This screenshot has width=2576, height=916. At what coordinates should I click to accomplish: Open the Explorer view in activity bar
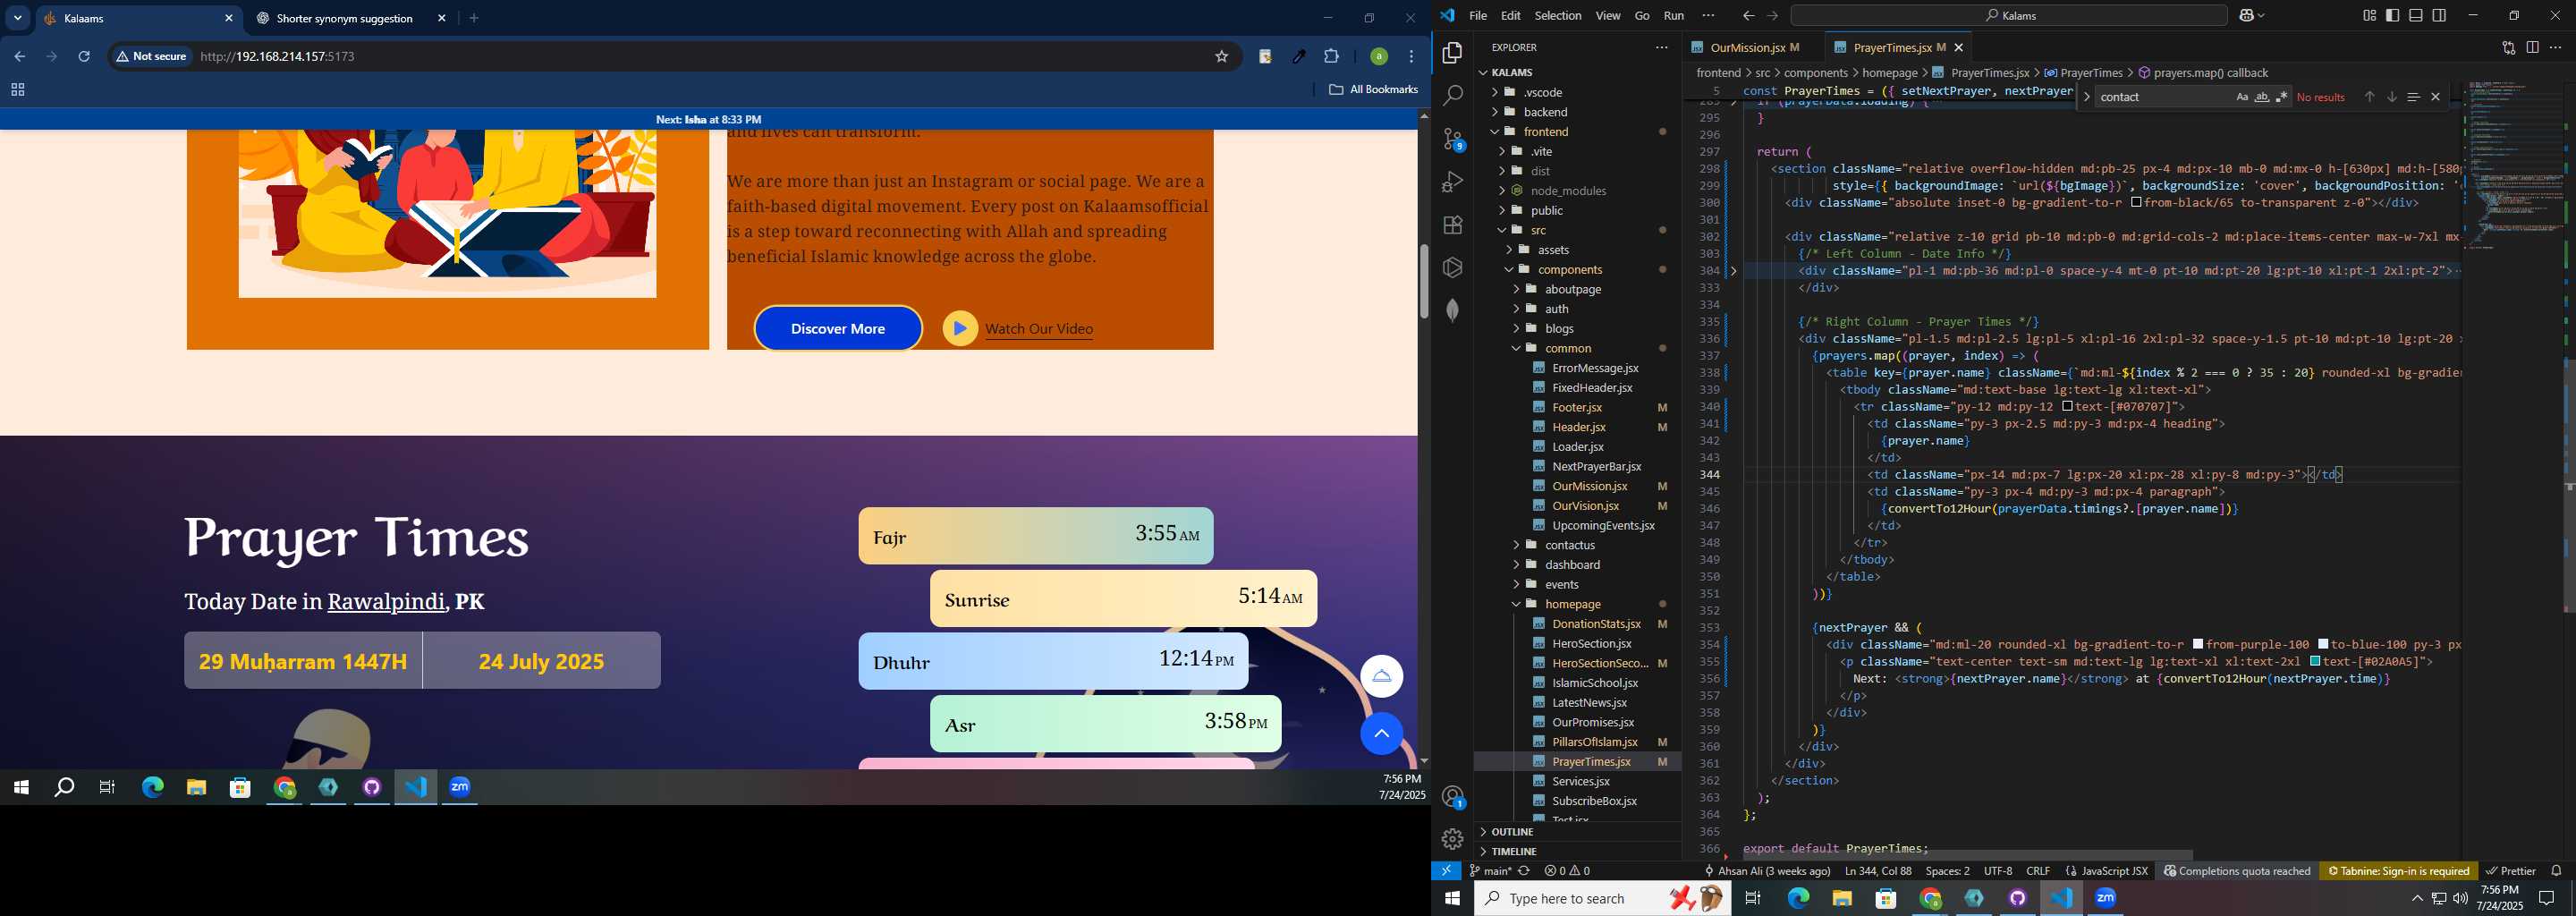(1453, 52)
